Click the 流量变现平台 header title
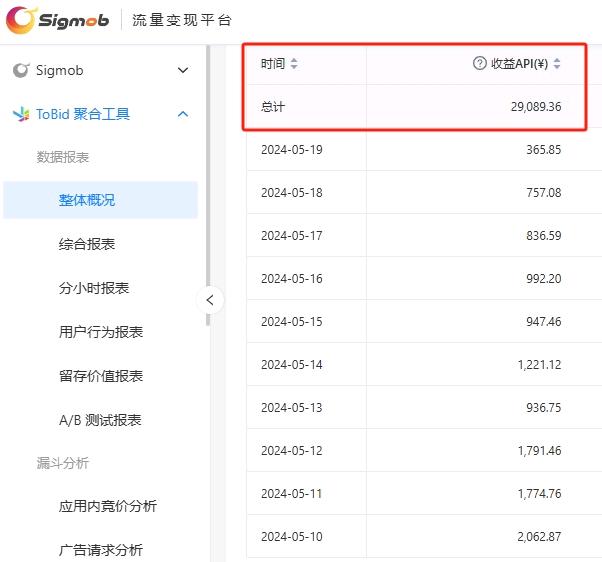 tap(182, 20)
